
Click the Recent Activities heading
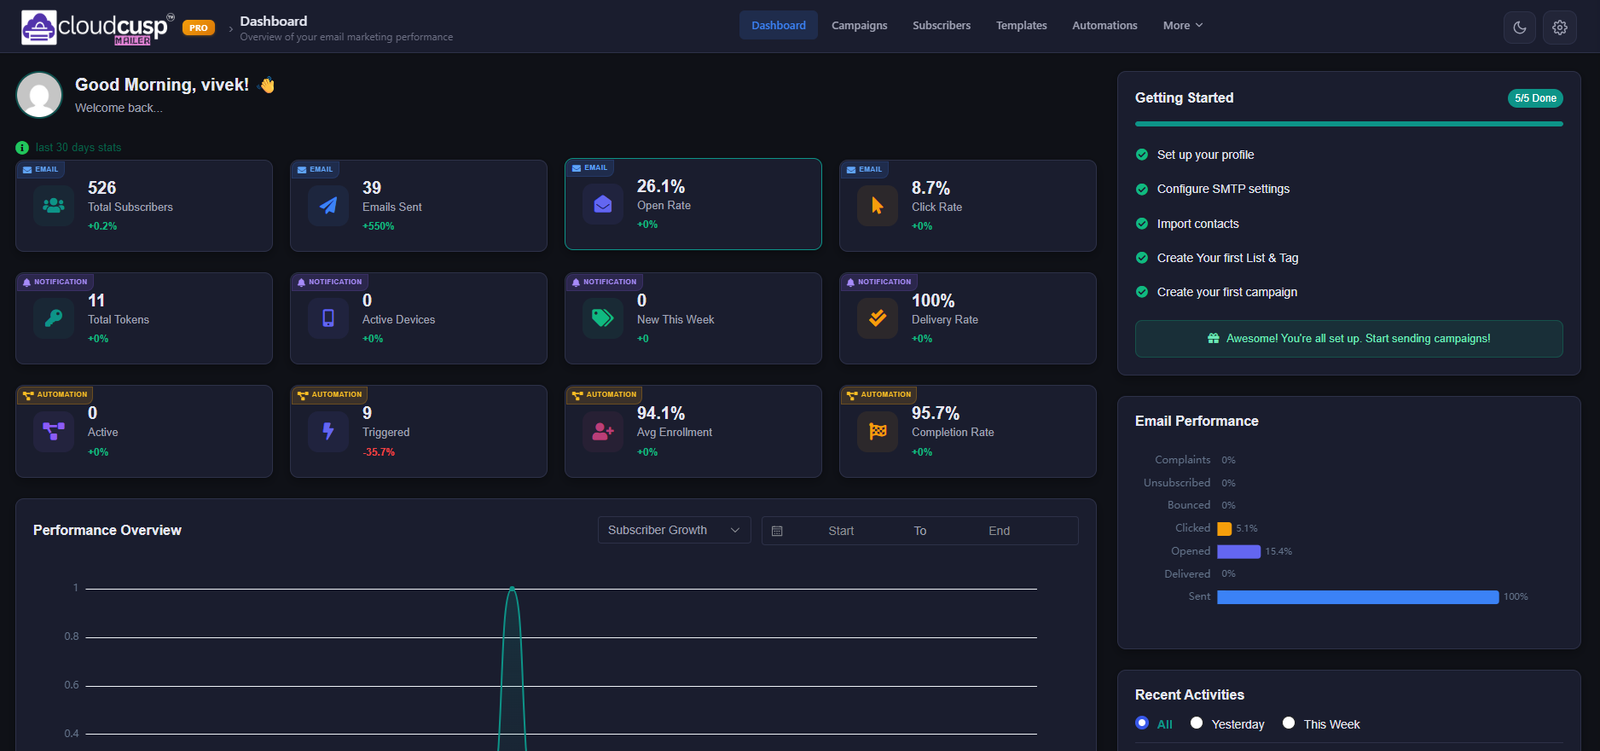point(1189,695)
